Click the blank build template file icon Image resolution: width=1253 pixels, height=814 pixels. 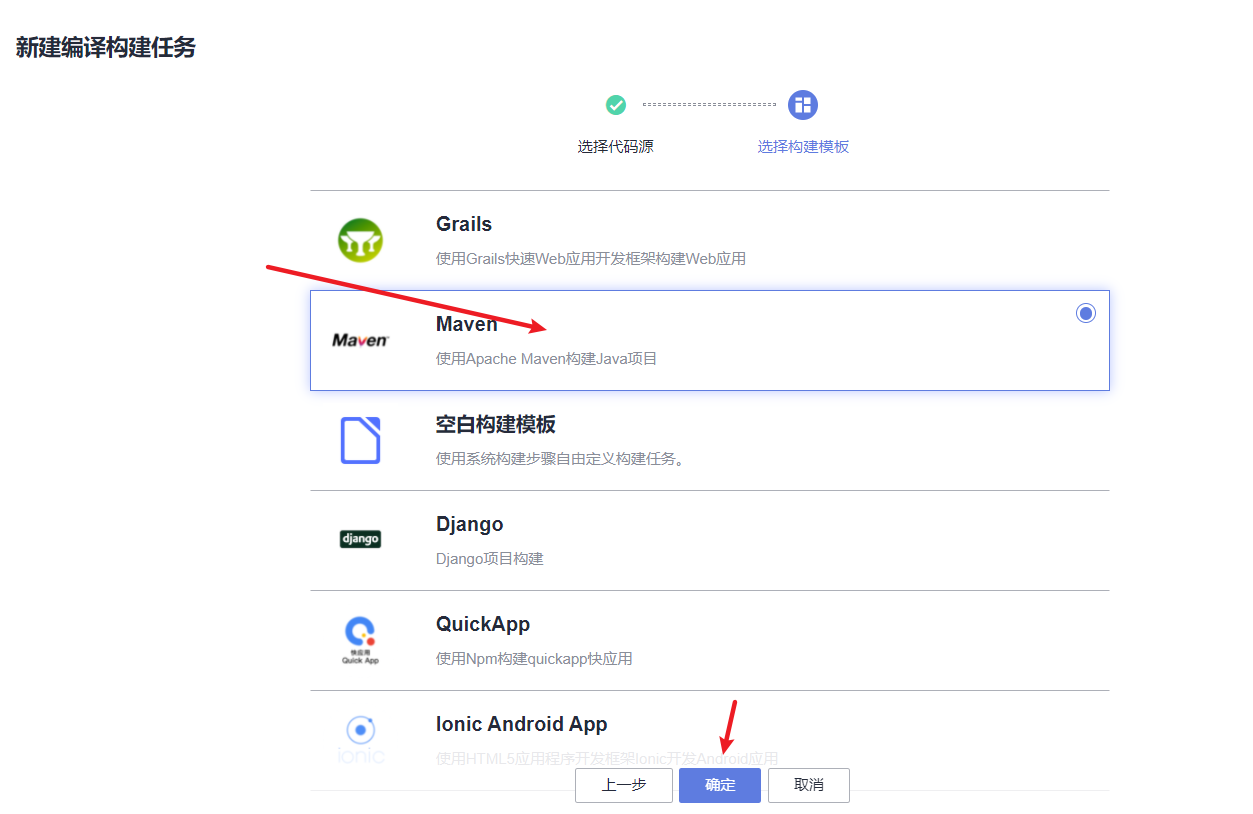click(x=360, y=440)
